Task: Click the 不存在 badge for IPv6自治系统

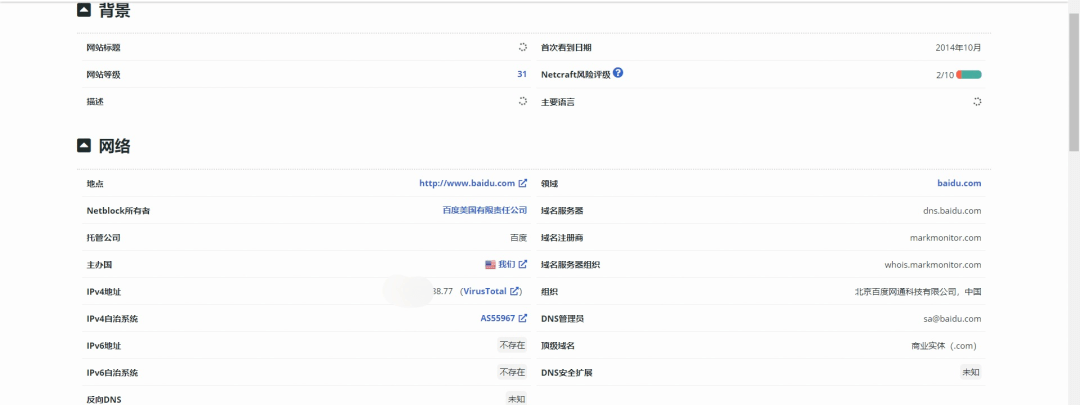Action: tap(512, 372)
